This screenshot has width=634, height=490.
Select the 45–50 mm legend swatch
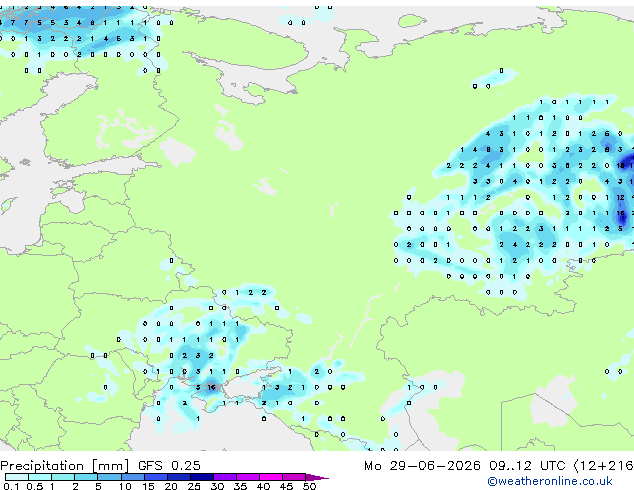coord(294,477)
